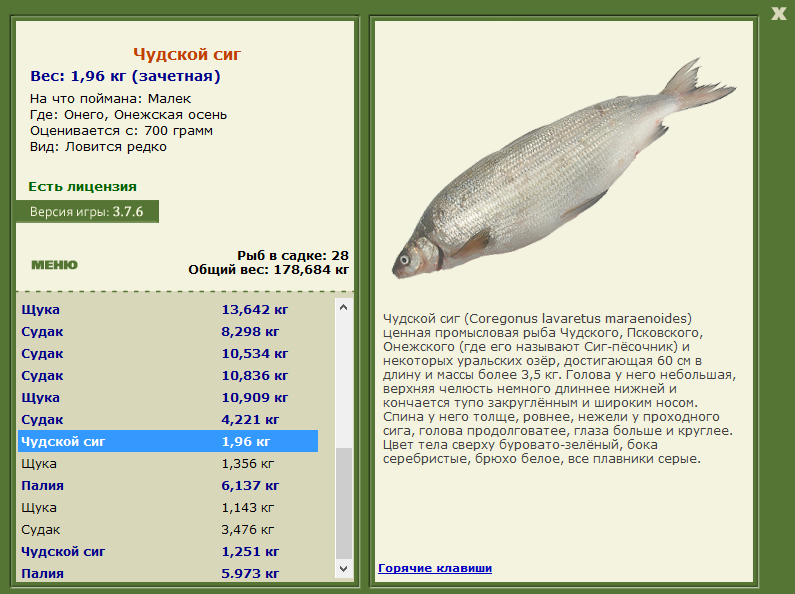Select Судак 10,534 кг row

[168, 353]
